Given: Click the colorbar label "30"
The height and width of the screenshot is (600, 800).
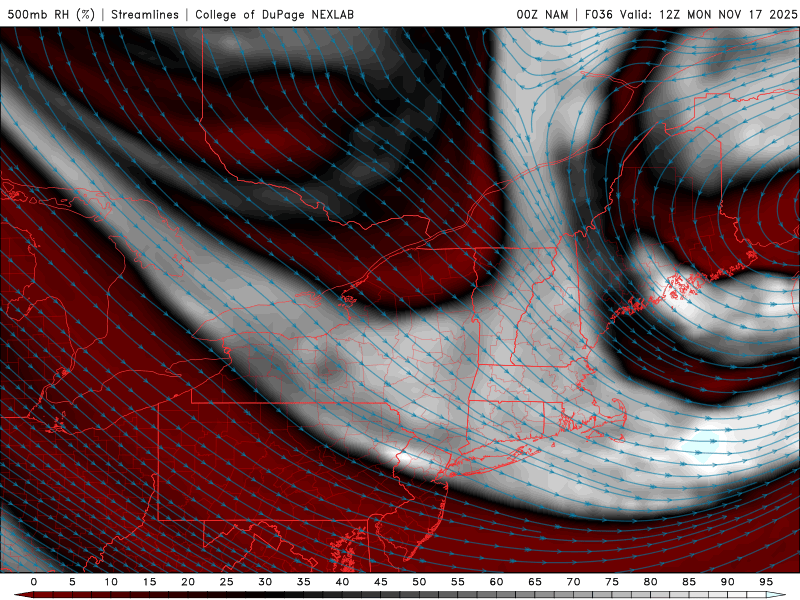Looking at the screenshot, I should click(265, 582).
